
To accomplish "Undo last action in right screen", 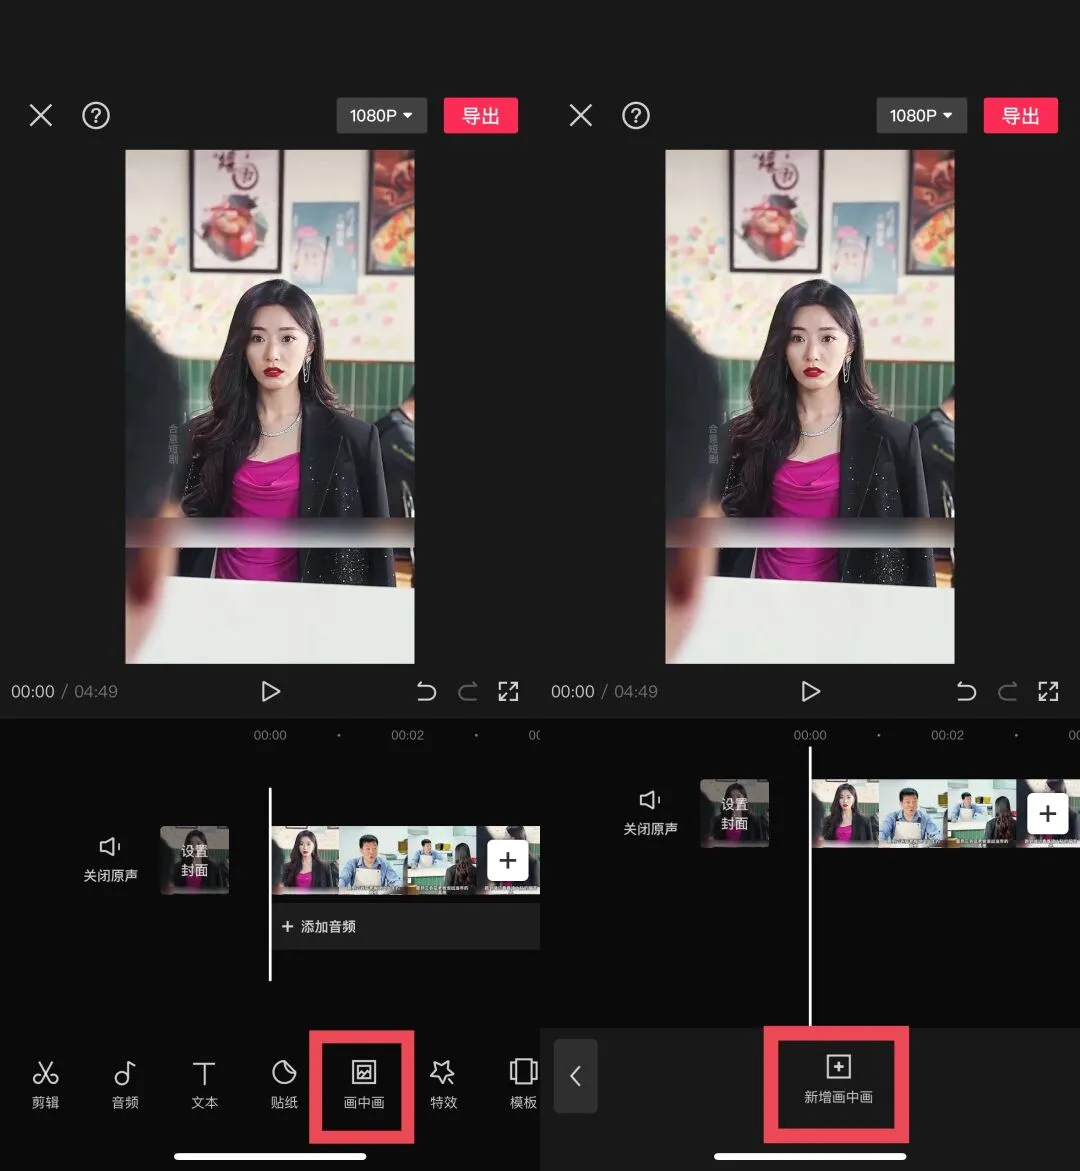I will tap(966, 692).
